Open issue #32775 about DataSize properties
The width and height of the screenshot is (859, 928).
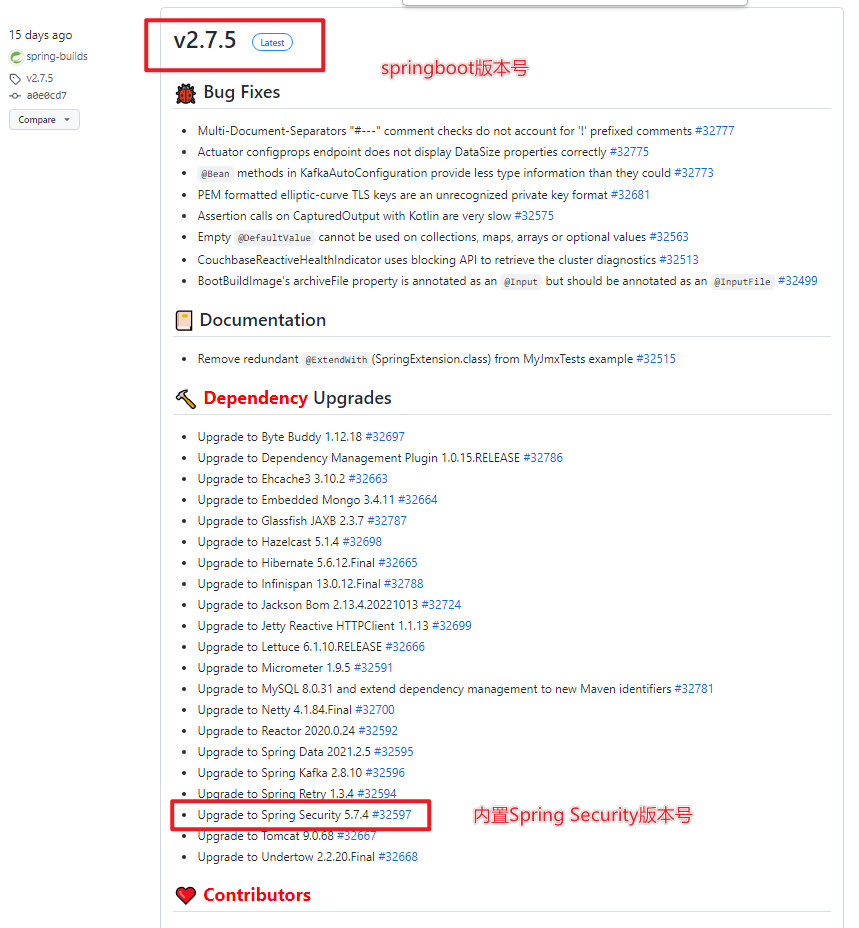(x=629, y=152)
